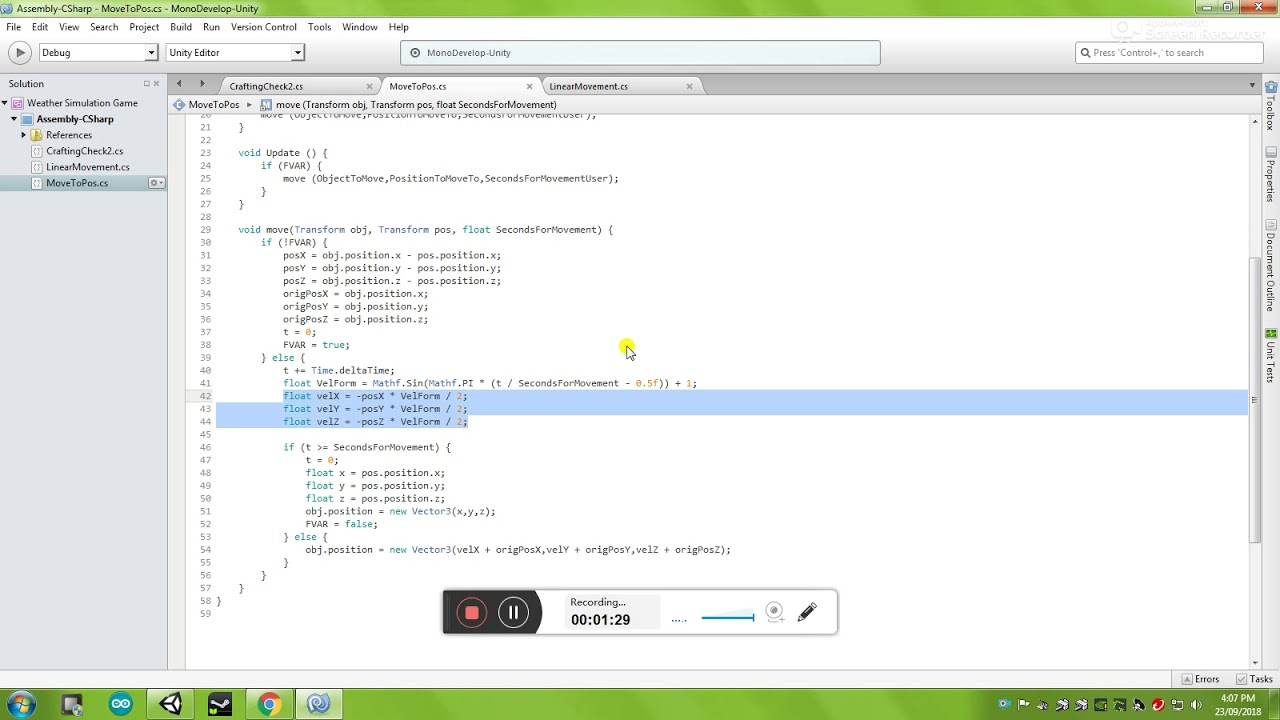The height and width of the screenshot is (720, 1280).
Task: Select CraftingCheck2.cs in the Solution tree
Action: (84, 151)
